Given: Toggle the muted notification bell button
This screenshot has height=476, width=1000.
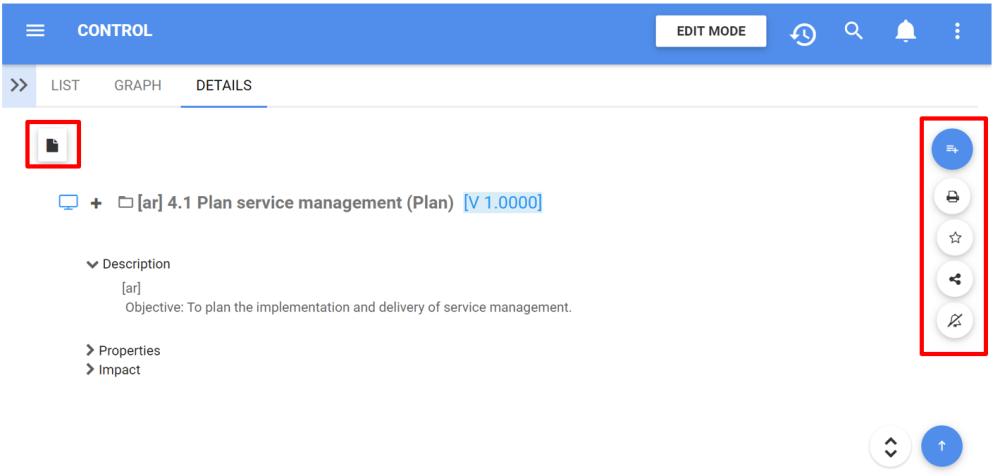Looking at the screenshot, I should (954, 320).
